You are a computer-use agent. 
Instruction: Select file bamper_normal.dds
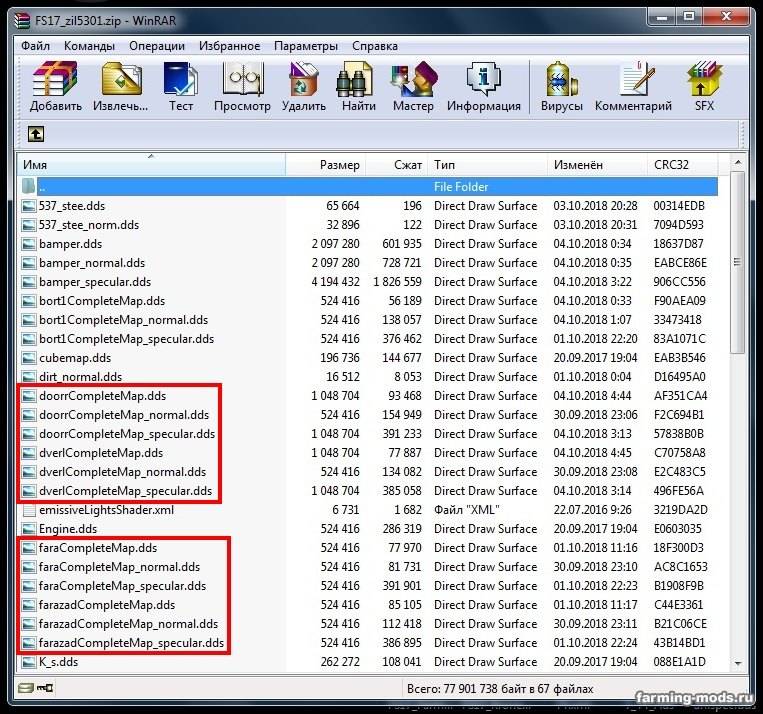tap(92, 263)
